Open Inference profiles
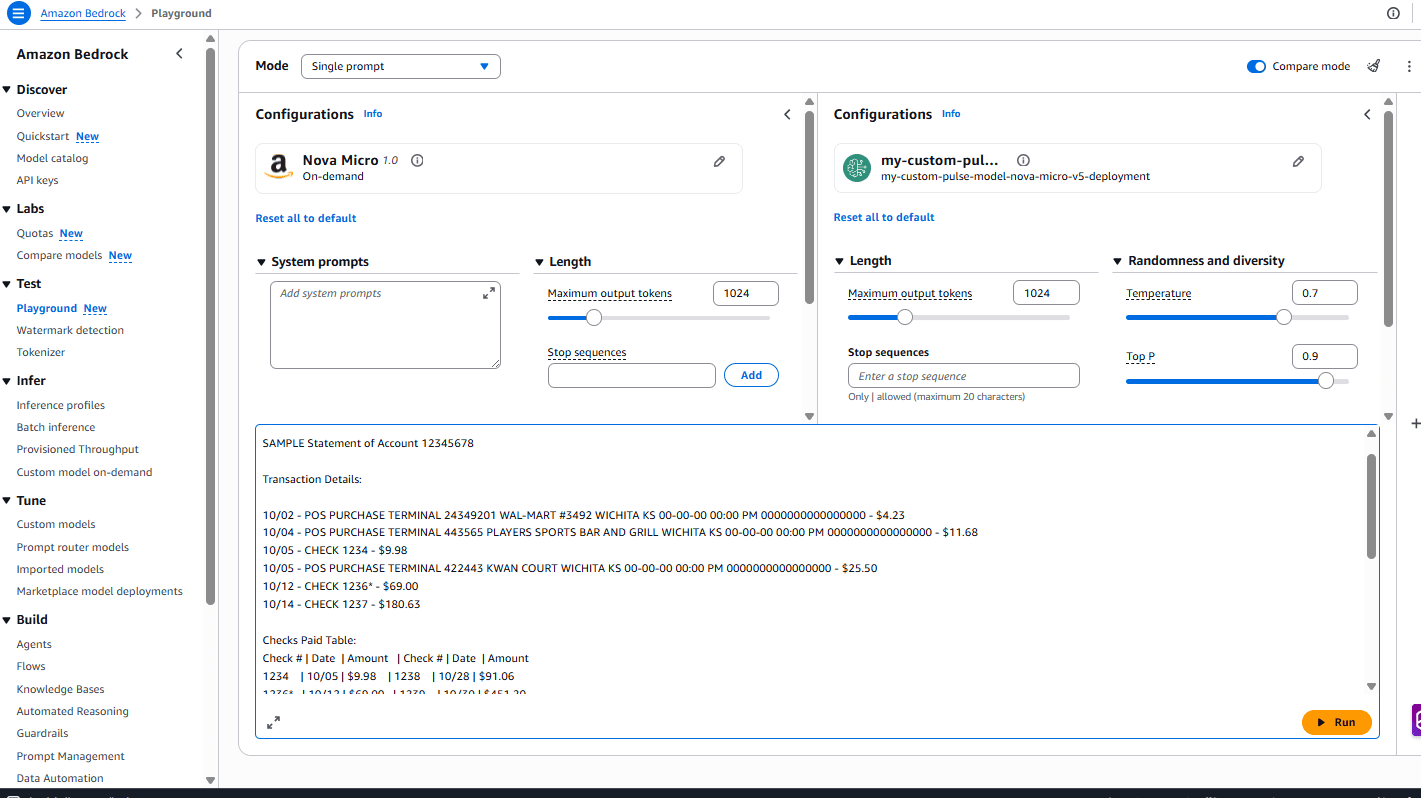 tap(60, 405)
